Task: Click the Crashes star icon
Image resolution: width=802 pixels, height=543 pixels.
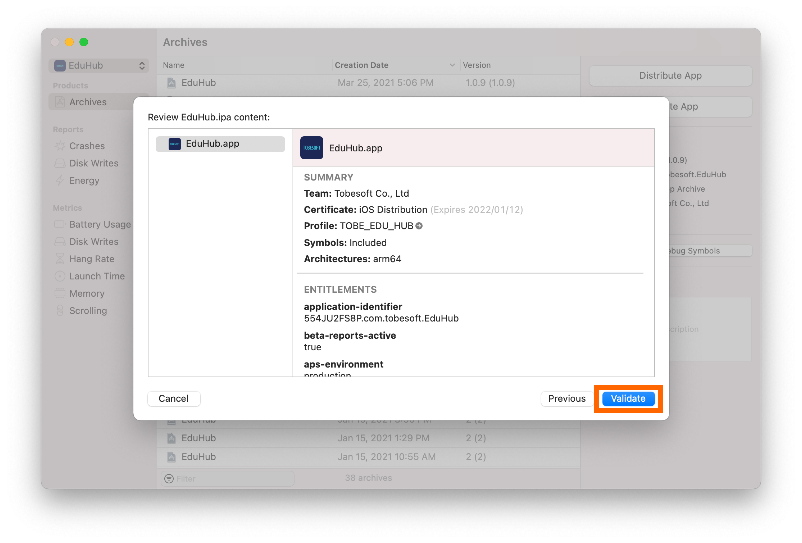Action: coord(60,146)
